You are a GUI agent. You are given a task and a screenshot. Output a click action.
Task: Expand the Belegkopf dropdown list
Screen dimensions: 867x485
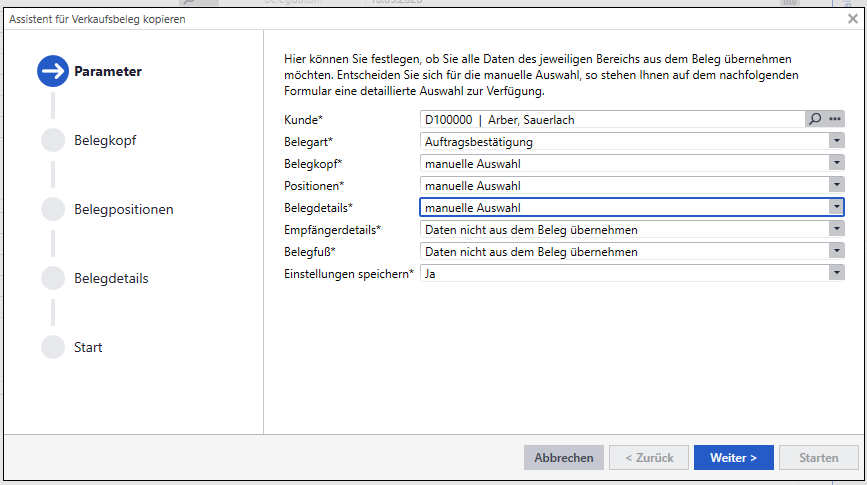tap(836, 163)
